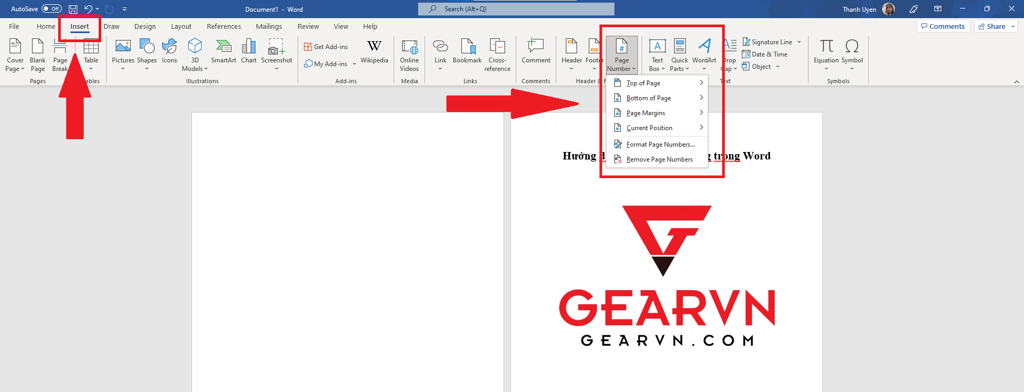
Task: Insert 3D Models
Action: pos(195,55)
